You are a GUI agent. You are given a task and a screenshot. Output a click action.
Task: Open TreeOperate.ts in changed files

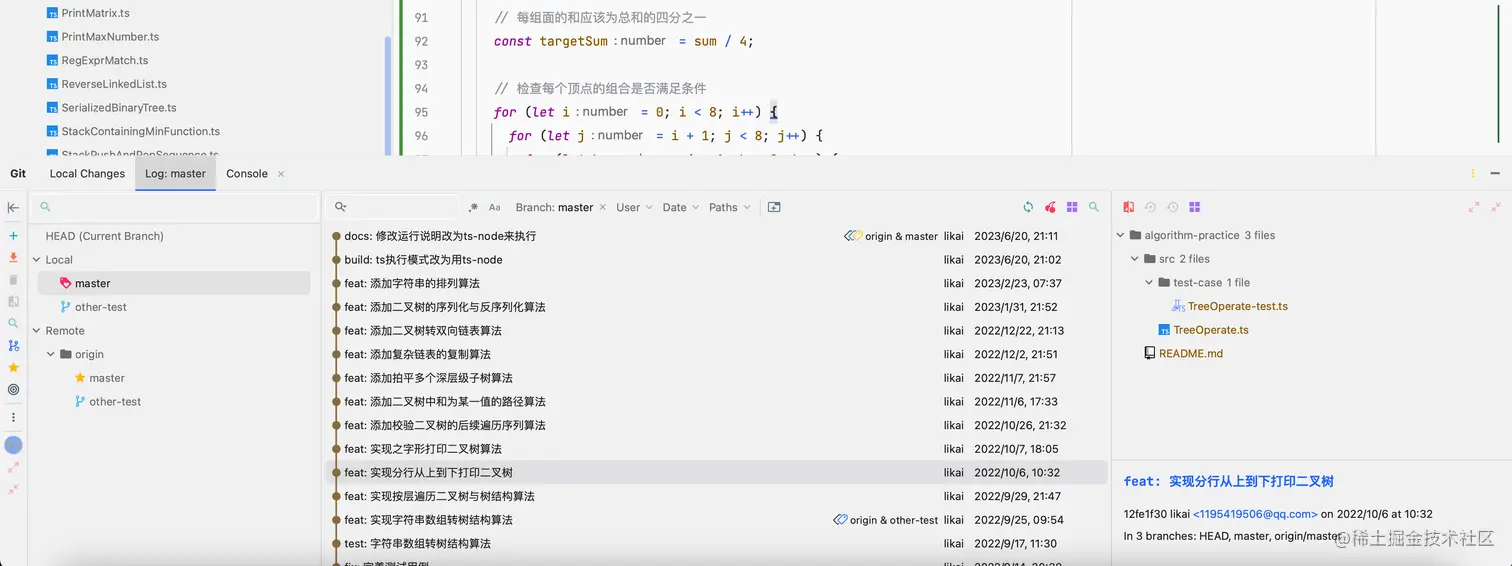pos(1210,330)
